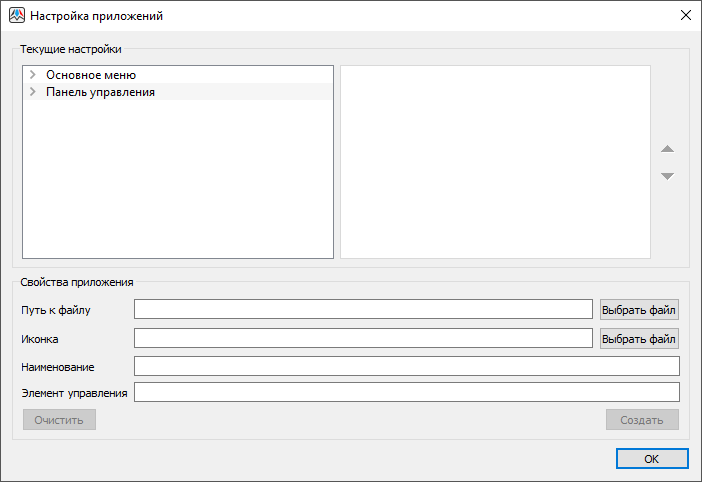Select the Основное меню item
This screenshot has height=482, width=702.
pyautogui.click(x=90, y=75)
